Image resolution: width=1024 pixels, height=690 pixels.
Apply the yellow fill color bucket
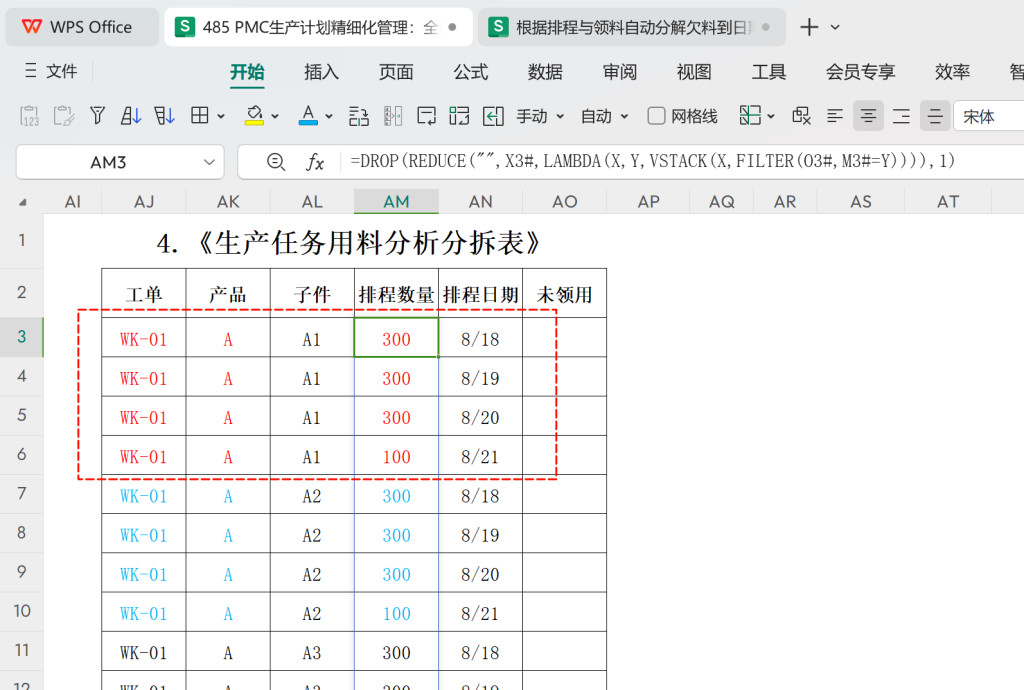pyautogui.click(x=254, y=116)
